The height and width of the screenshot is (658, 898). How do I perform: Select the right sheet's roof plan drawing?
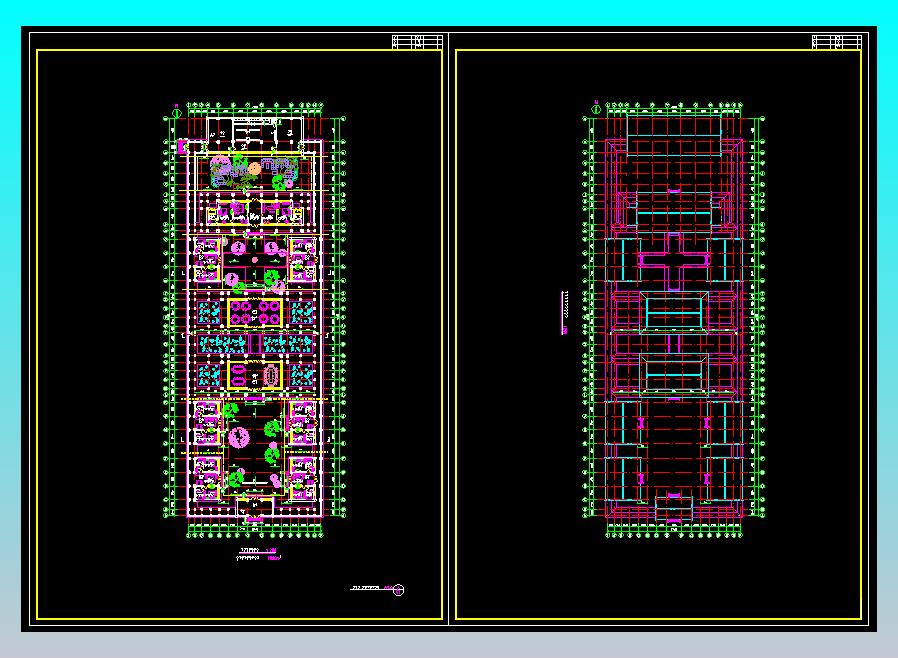674,321
